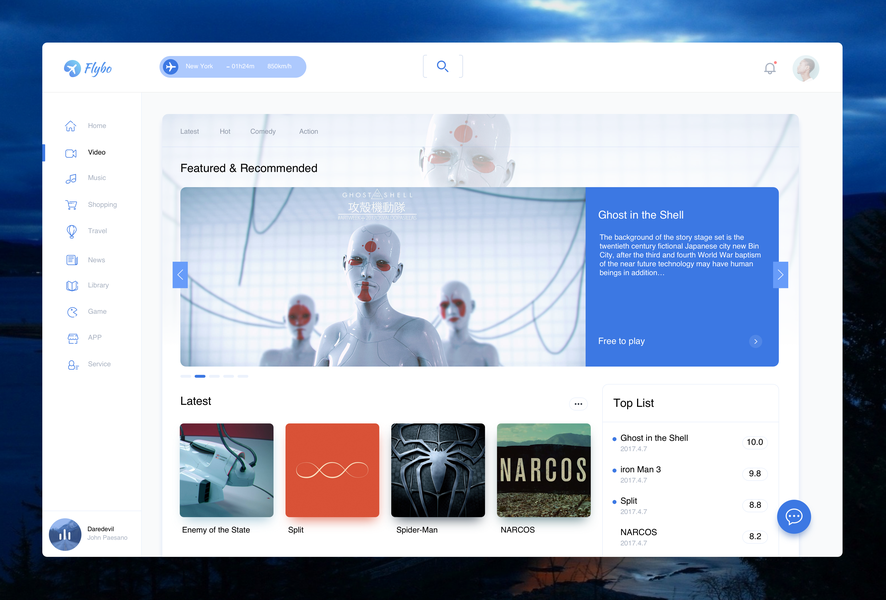
Task: Open Latest section more options dots
Action: point(578,404)
